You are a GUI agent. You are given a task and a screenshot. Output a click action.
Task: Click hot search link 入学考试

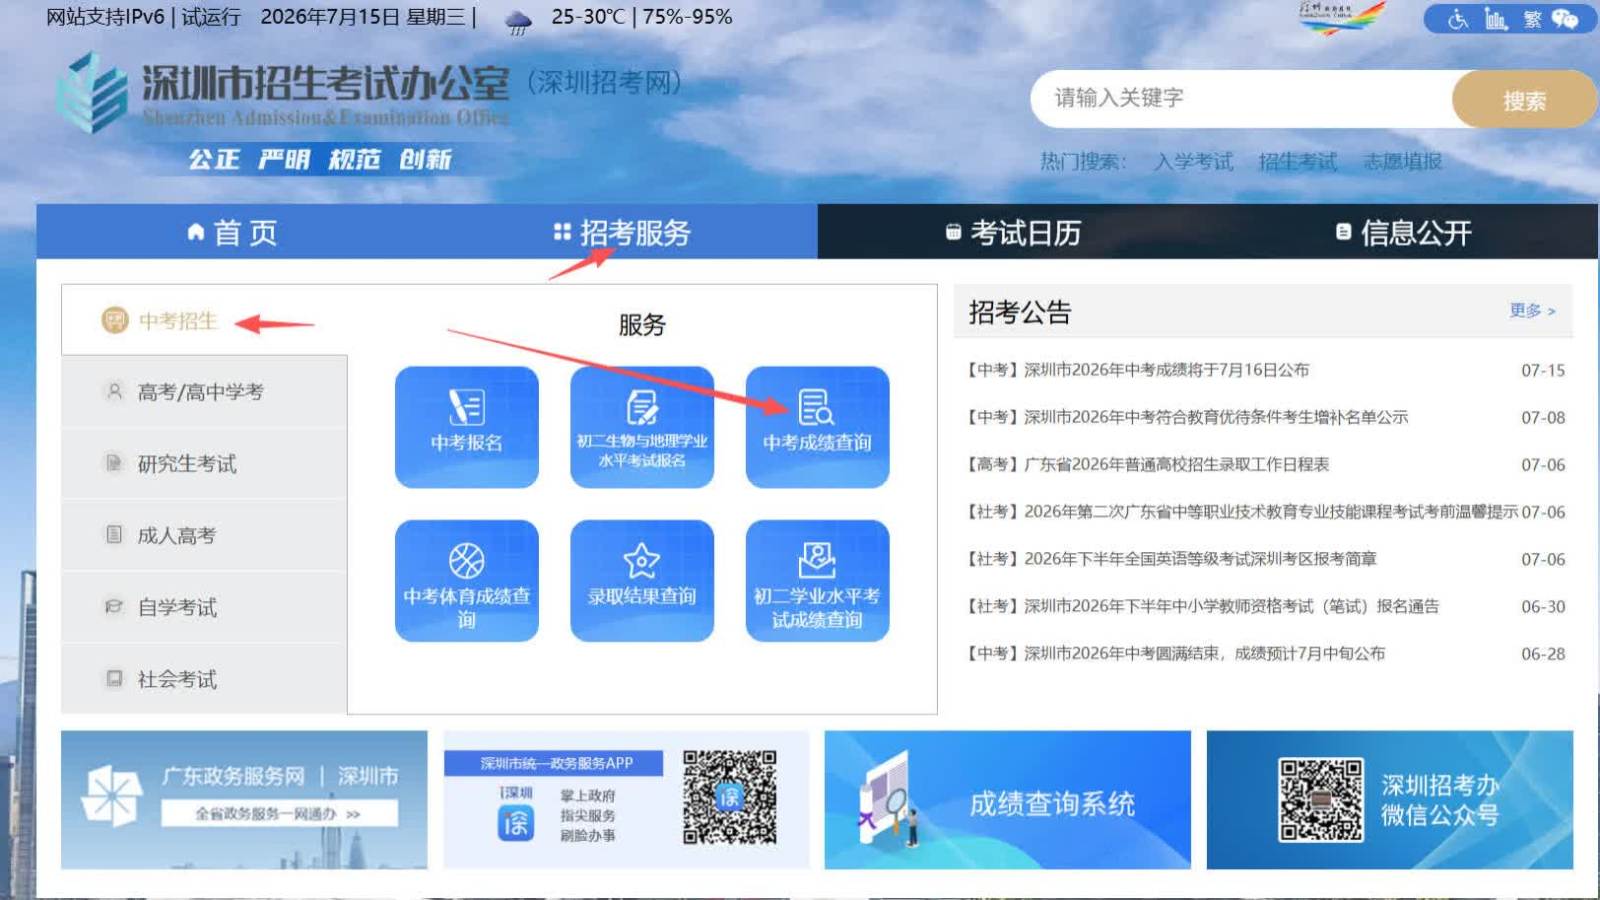[1194, 161]
